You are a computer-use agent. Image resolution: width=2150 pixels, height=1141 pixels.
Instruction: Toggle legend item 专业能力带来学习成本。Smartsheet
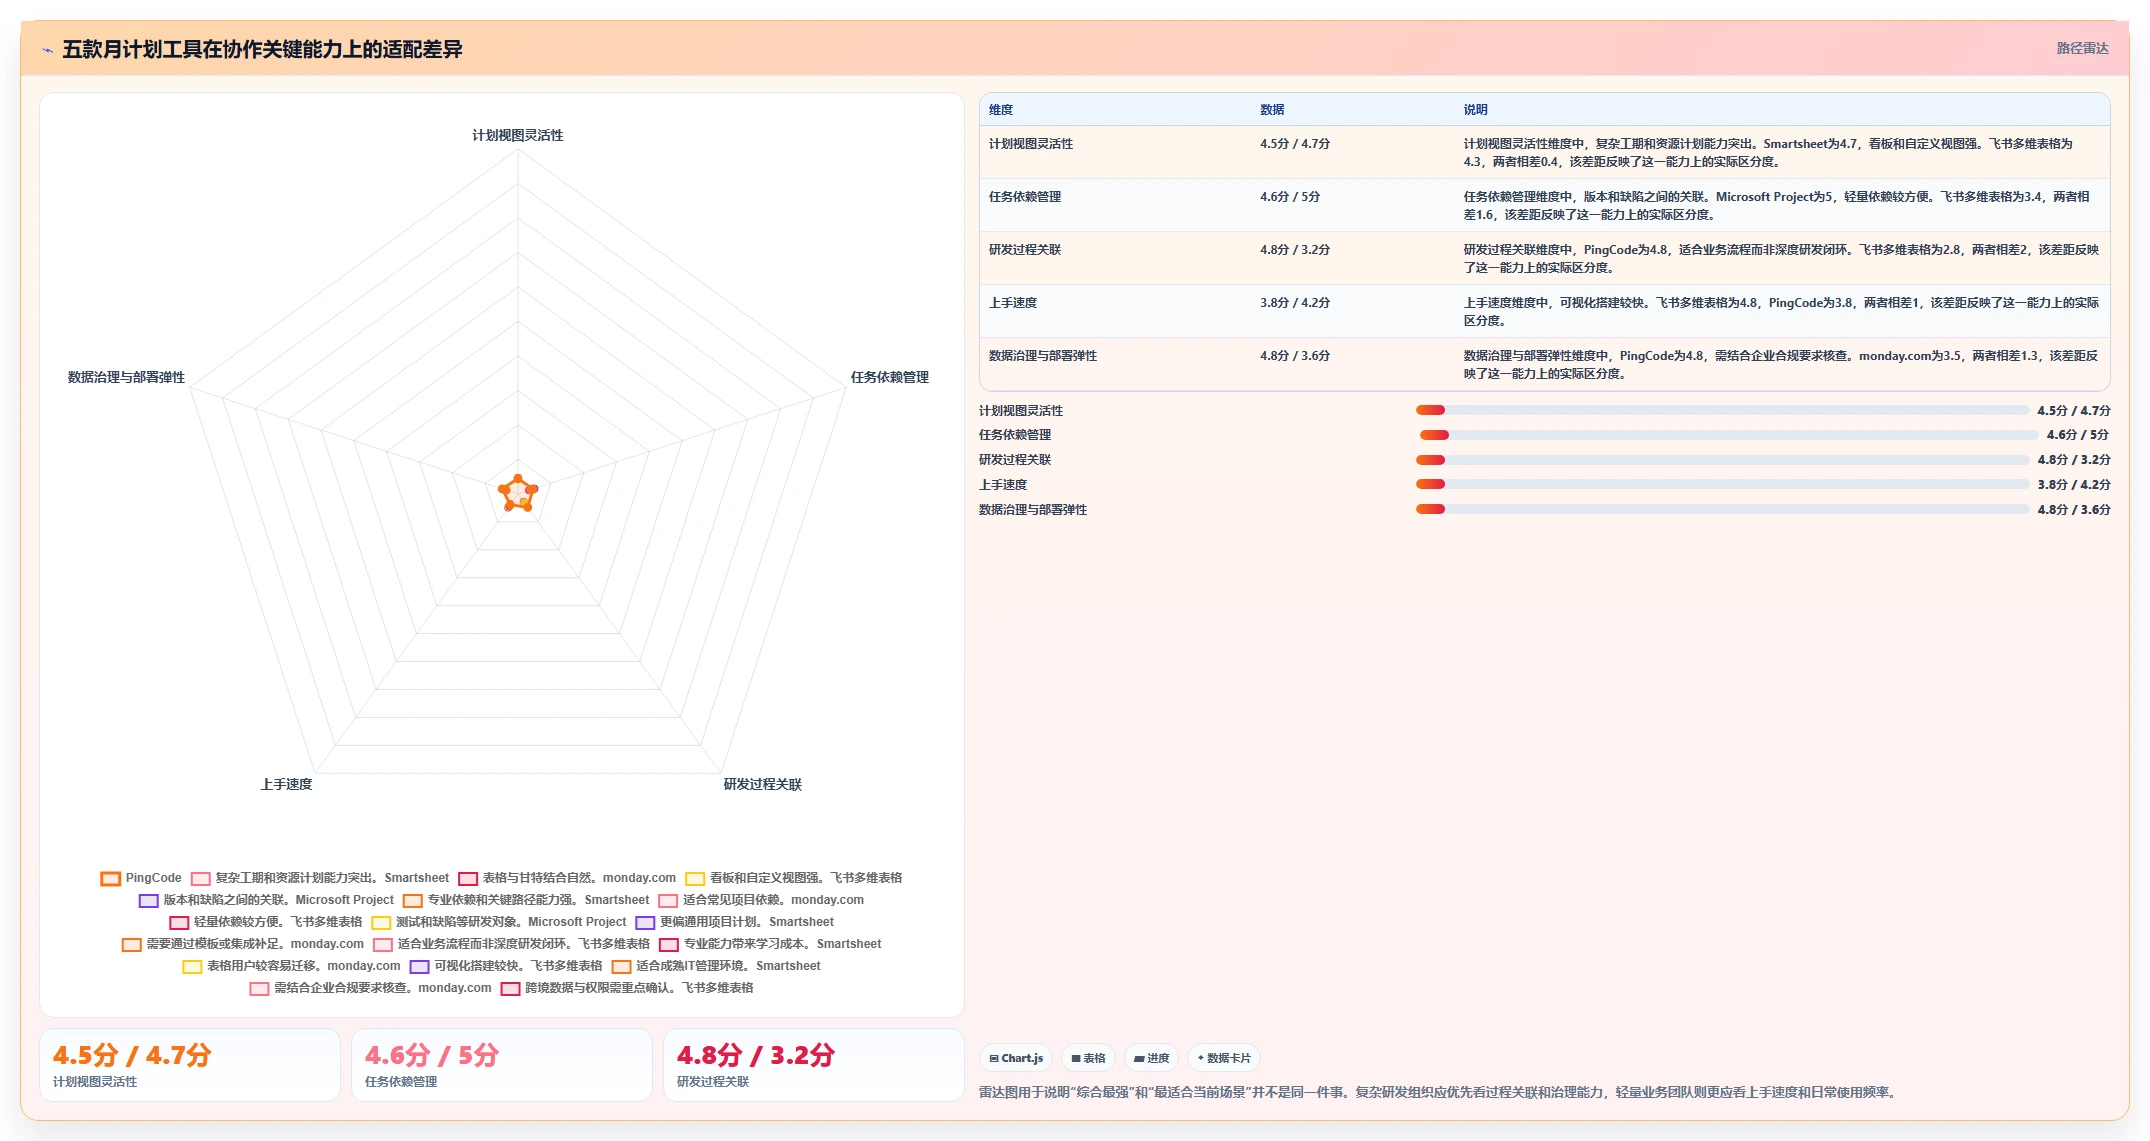[770, 944]
